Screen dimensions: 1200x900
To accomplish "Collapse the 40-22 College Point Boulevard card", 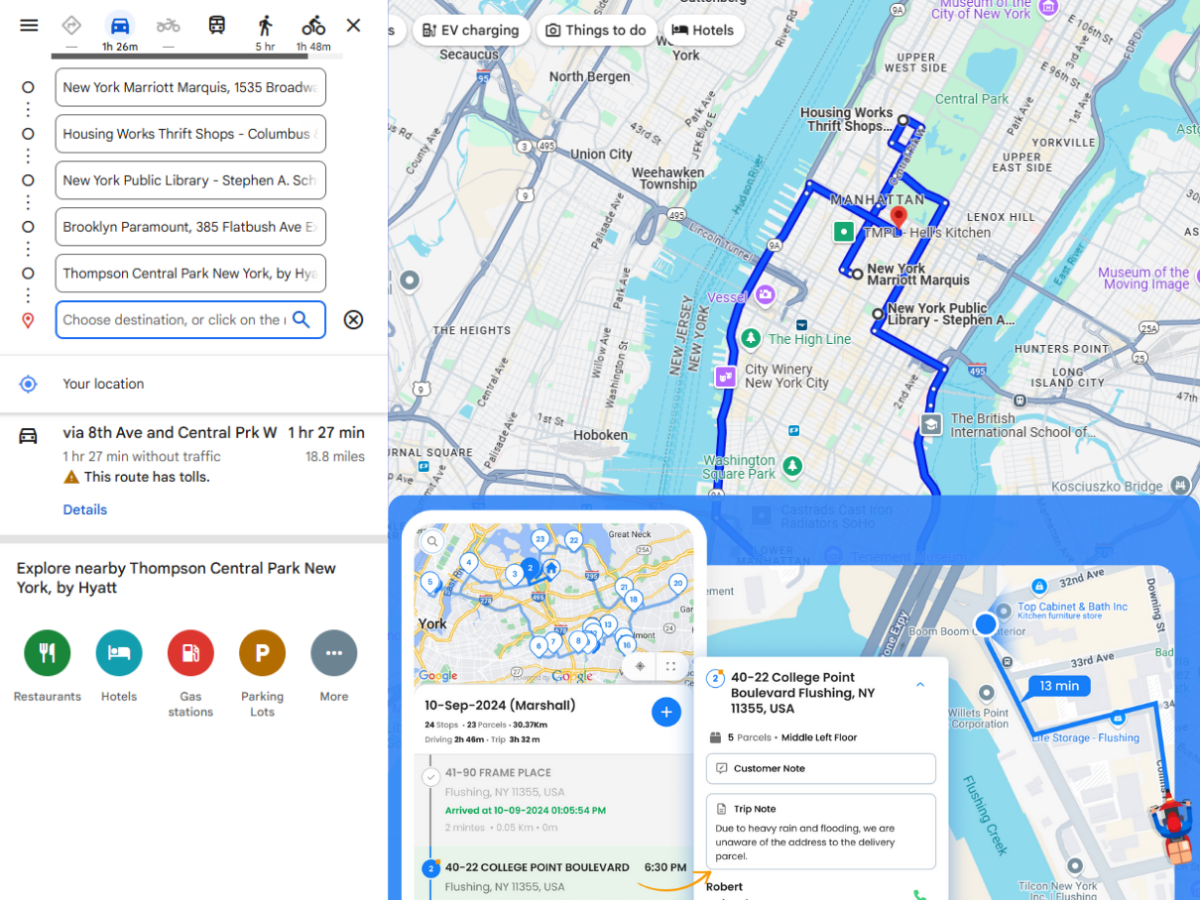I will (x=920, y=684).
